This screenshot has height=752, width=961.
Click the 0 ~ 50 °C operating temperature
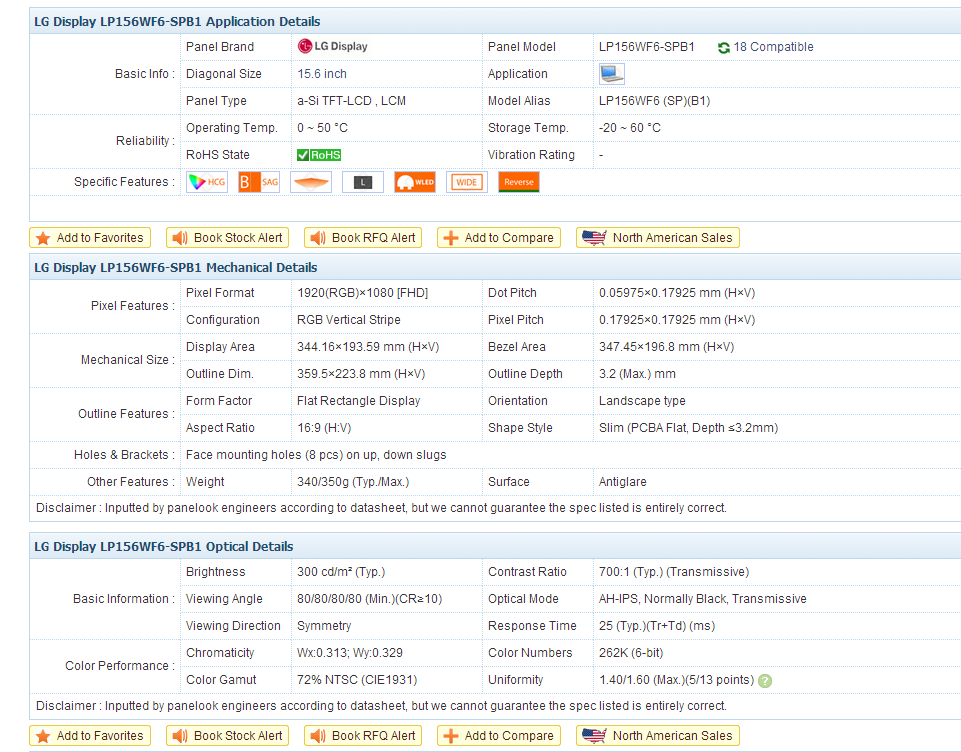click(322, 127)
